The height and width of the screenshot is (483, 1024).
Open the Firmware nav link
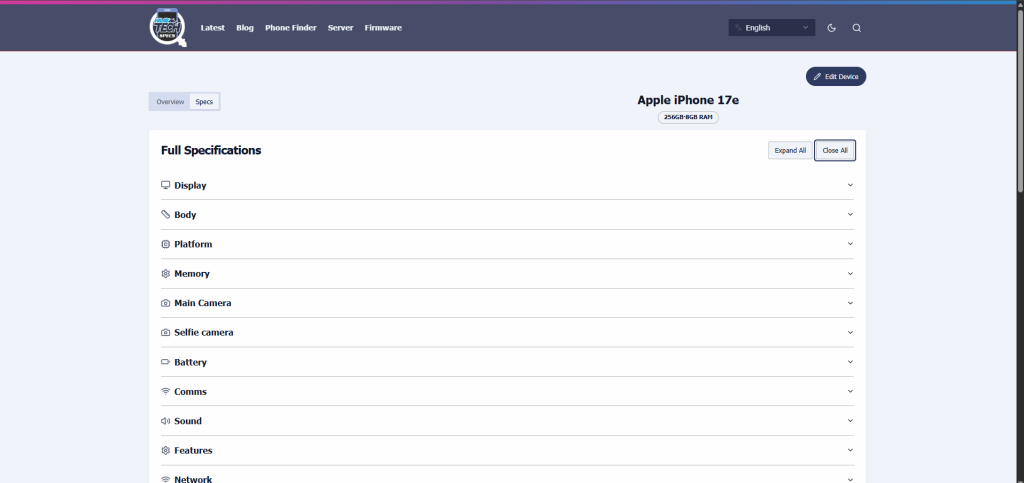point(383,28)
